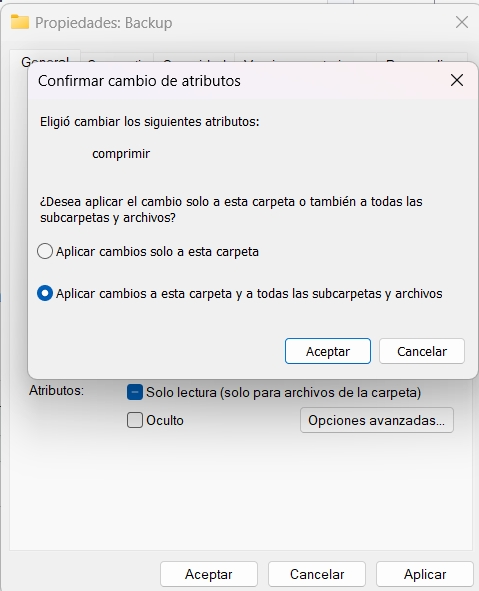Click the Propiedades: Backup title text
This screenshot has width=479, height=591.
coord(104,23)
